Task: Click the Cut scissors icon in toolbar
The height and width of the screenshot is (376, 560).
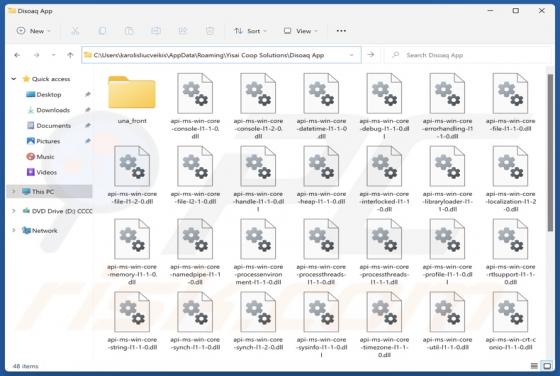Action: pos(75,31)
